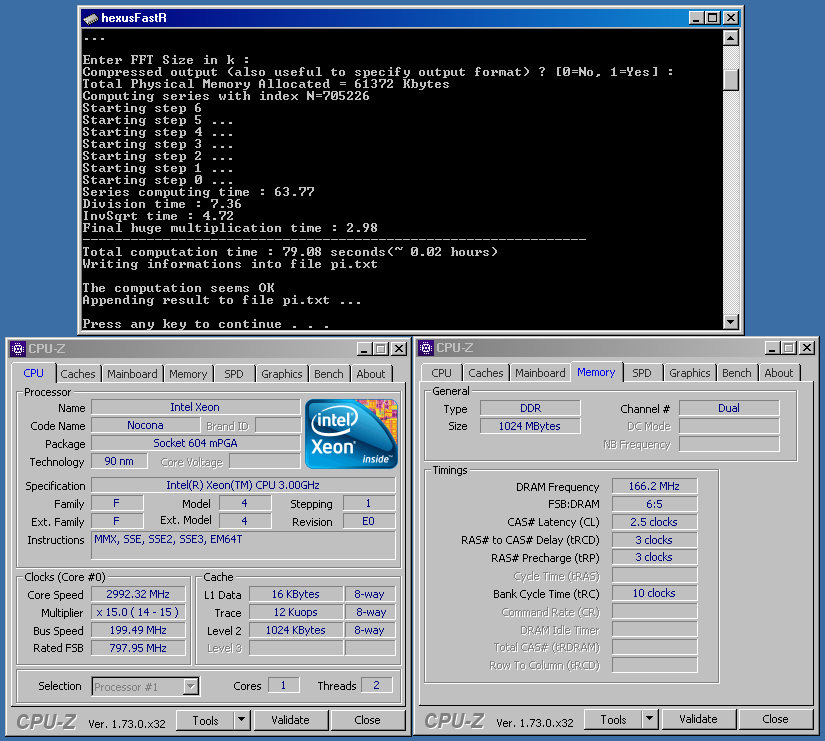Viewport: 825px width, 741px height.
Task: Select CPU tab in left CPU-Z window
Action: point(33,373)
